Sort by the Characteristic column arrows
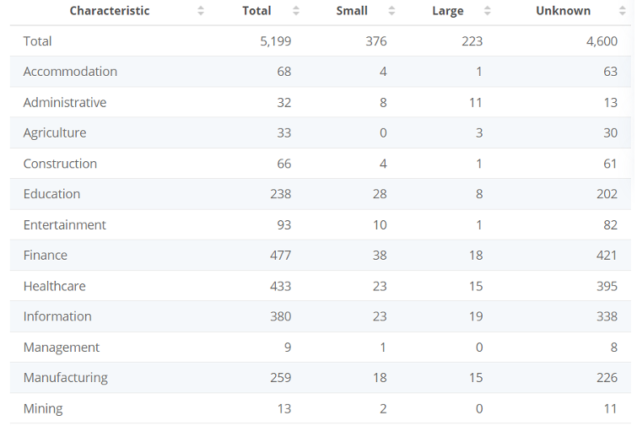637x426 pixels. 199,11
